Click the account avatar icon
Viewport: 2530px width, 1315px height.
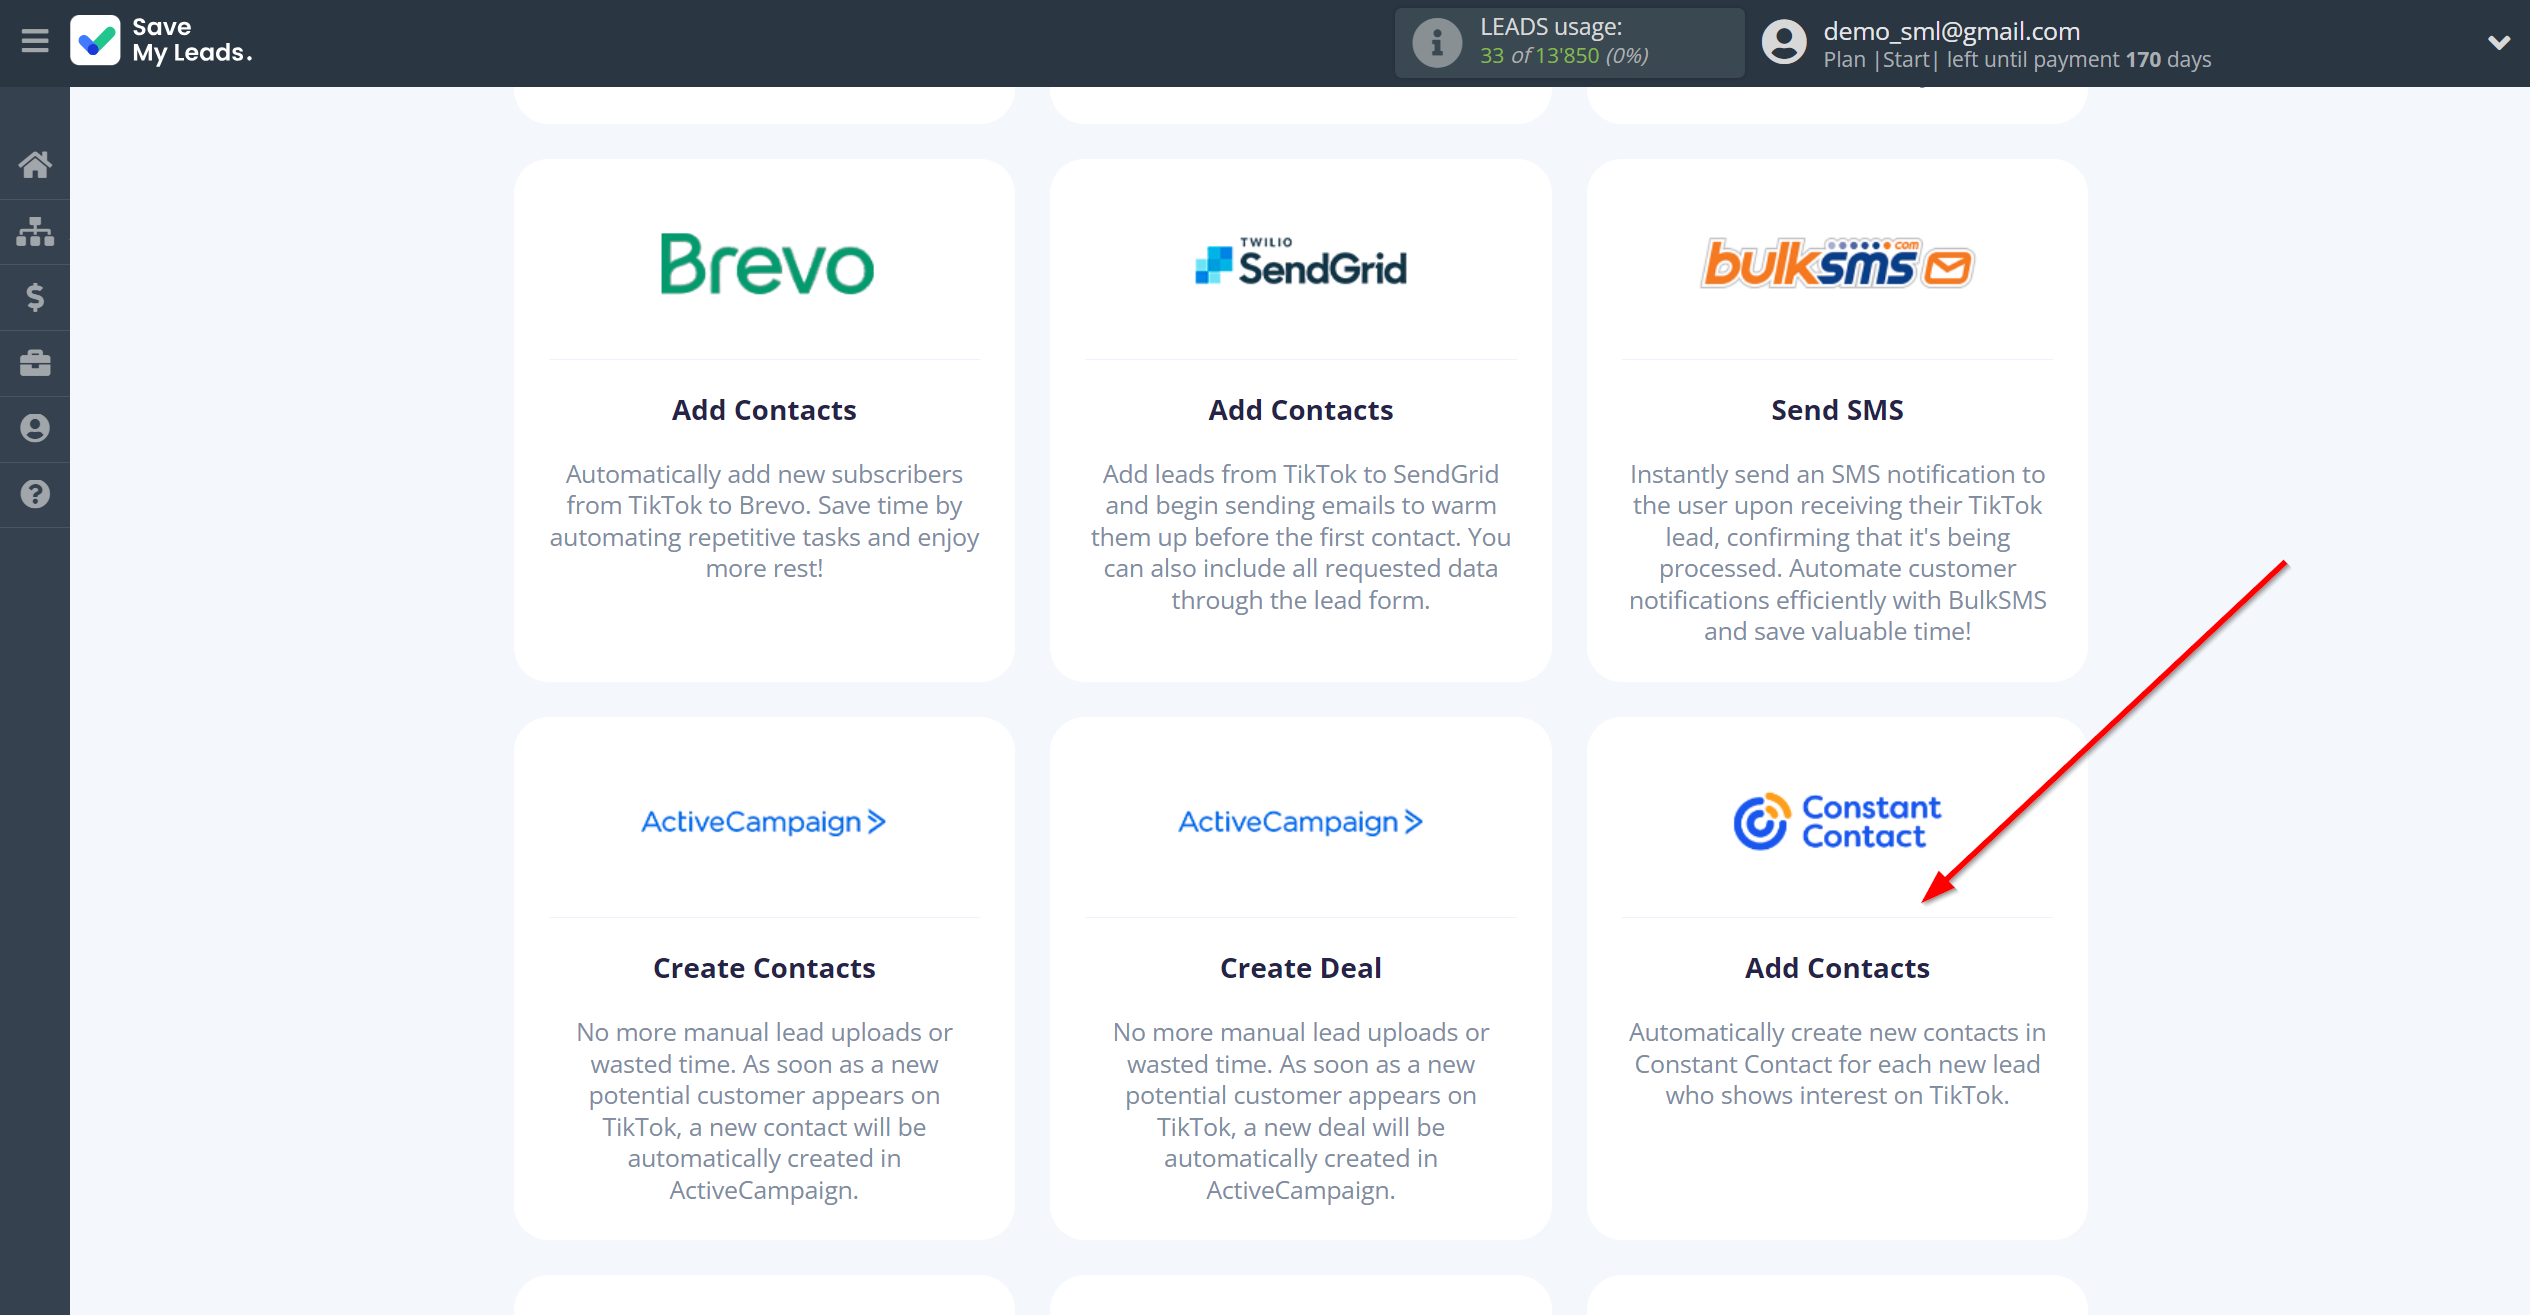[x=1784, y=43]
